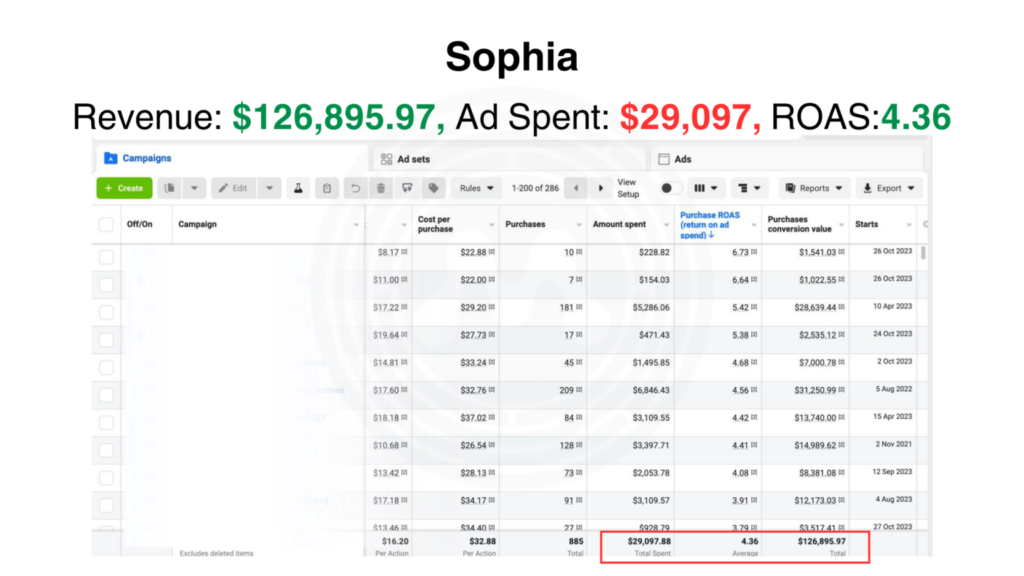Switch to the Ads tab
This screenshot has width=1024, height=576.
click(x=682, y=159)
